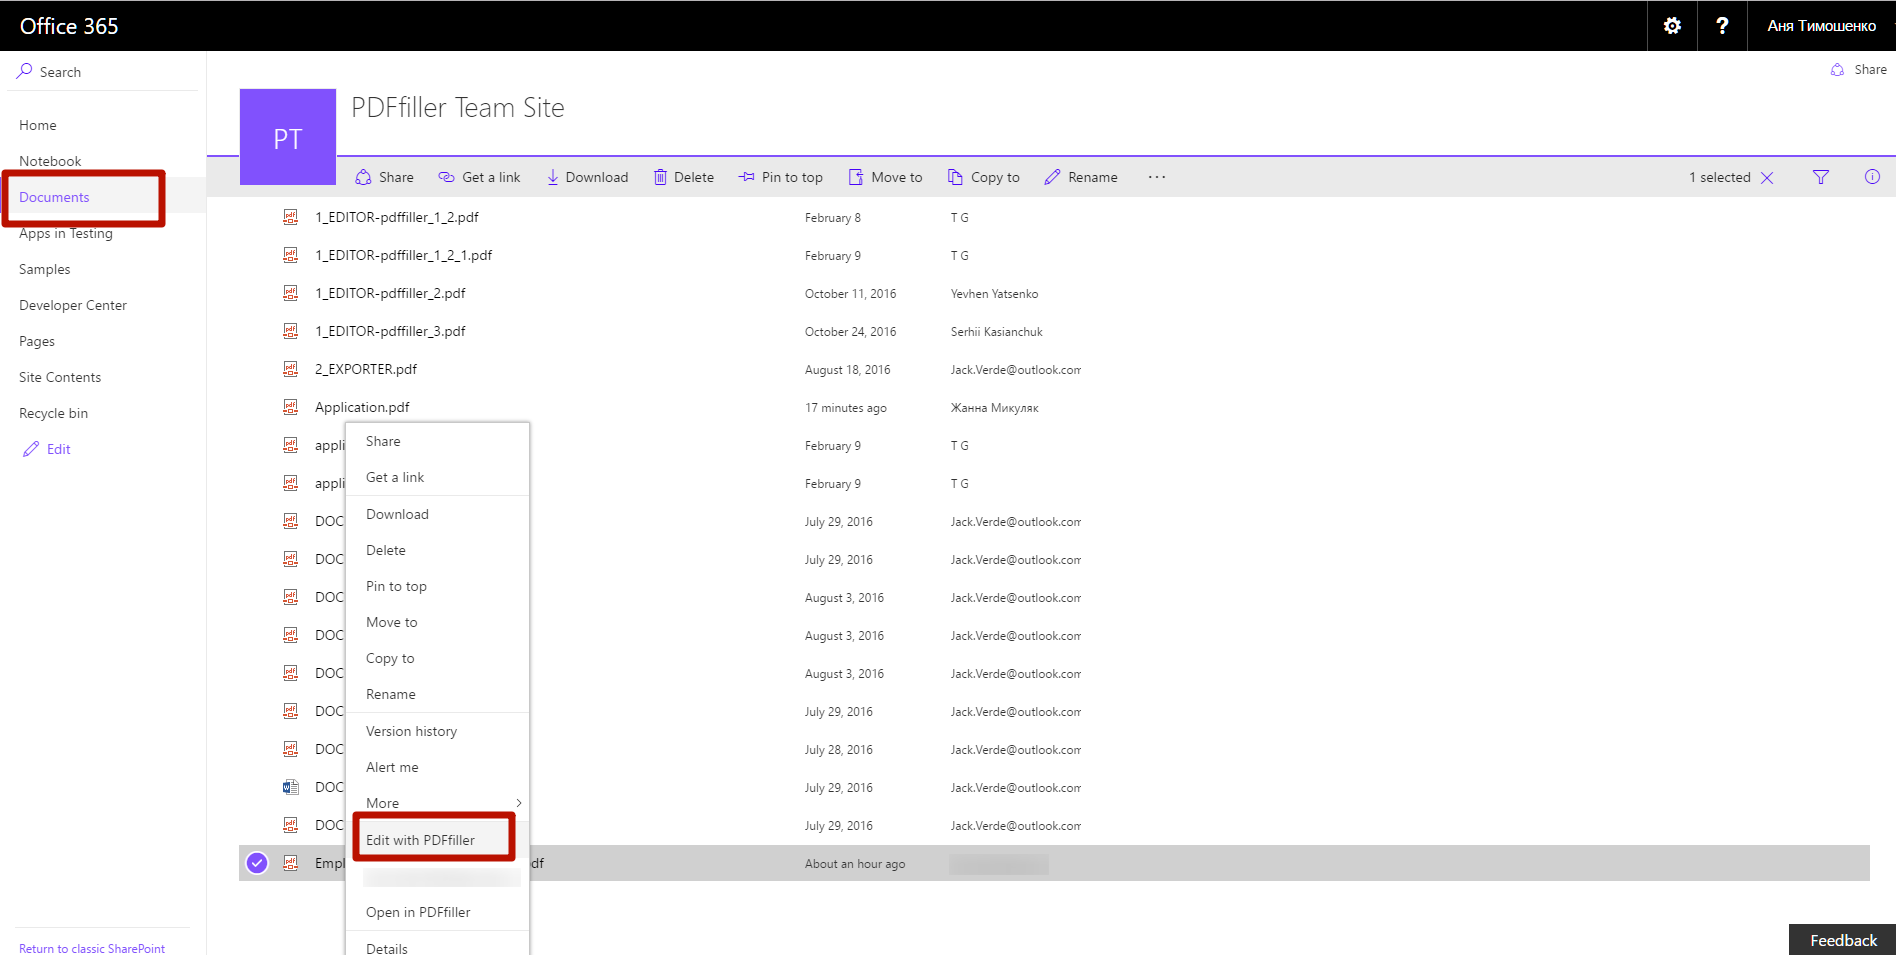Open Site Contents navigation link
The height and width of the screenshot is (955, 1896).
point(60,377)
